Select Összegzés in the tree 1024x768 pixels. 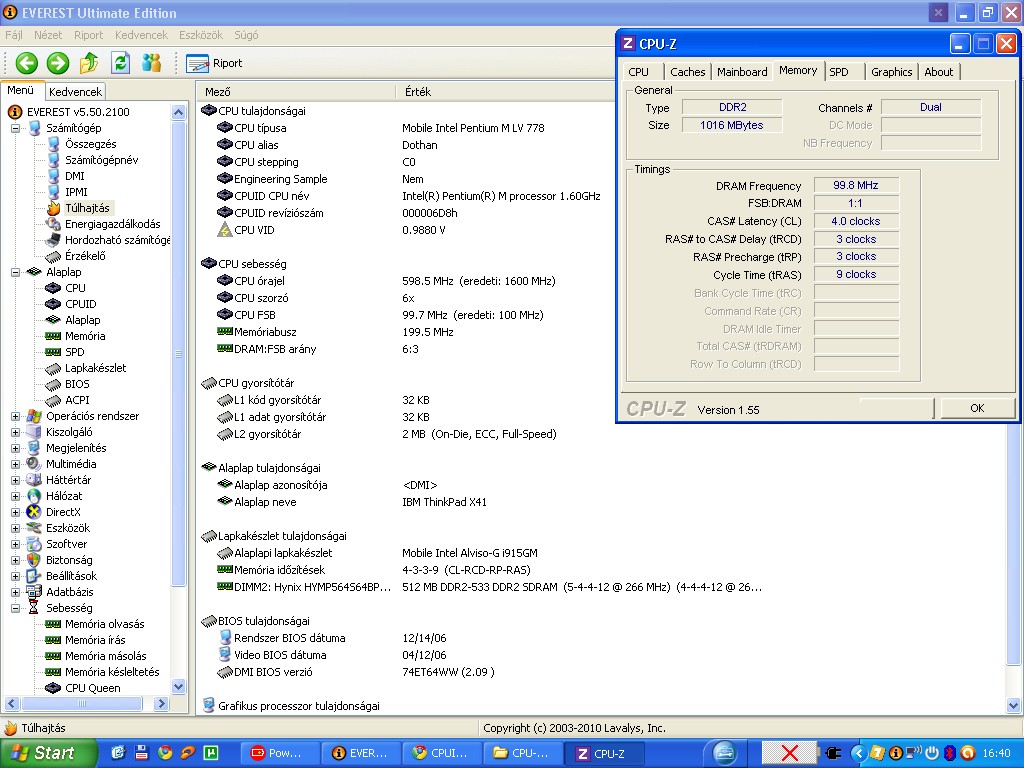click(90, 144)
